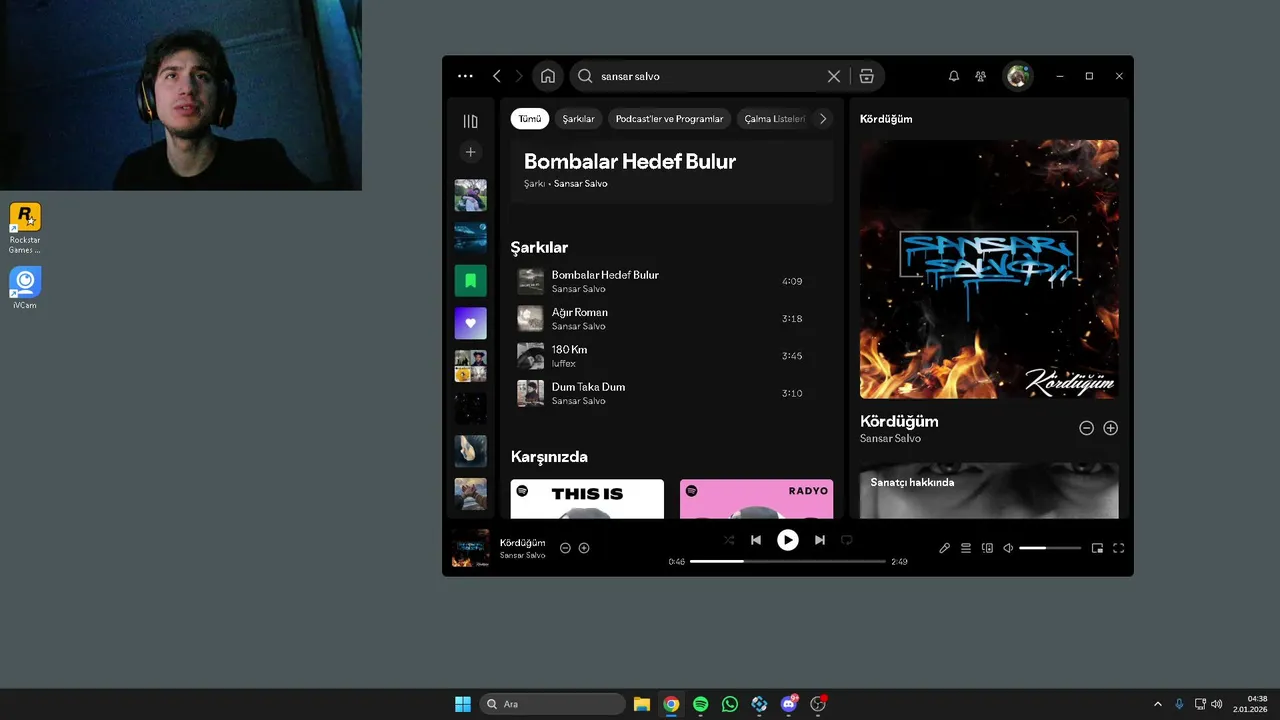The height and width of the screenshot is (720, 1280).
Task: Adjust the volume slider
Action: [x=1050, y=548]
